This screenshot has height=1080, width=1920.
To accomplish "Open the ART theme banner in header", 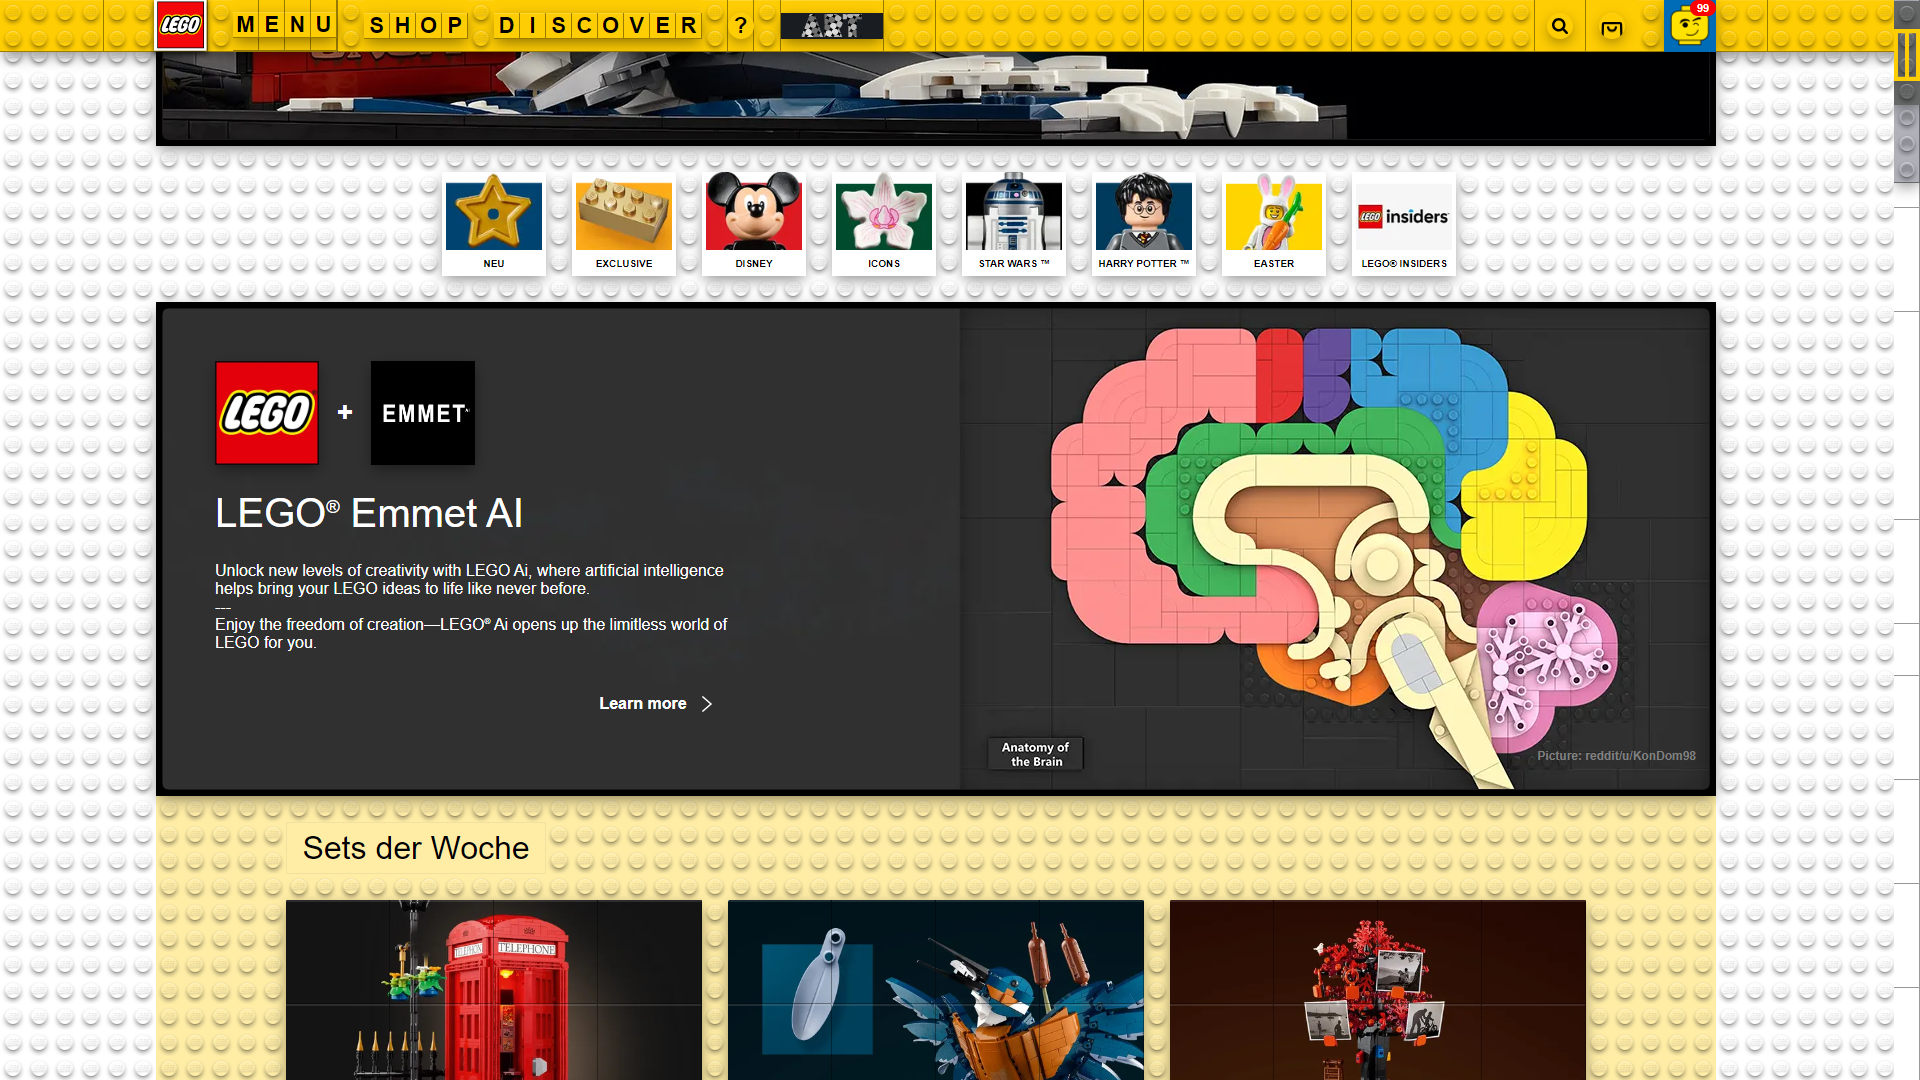I will (832, 25).
